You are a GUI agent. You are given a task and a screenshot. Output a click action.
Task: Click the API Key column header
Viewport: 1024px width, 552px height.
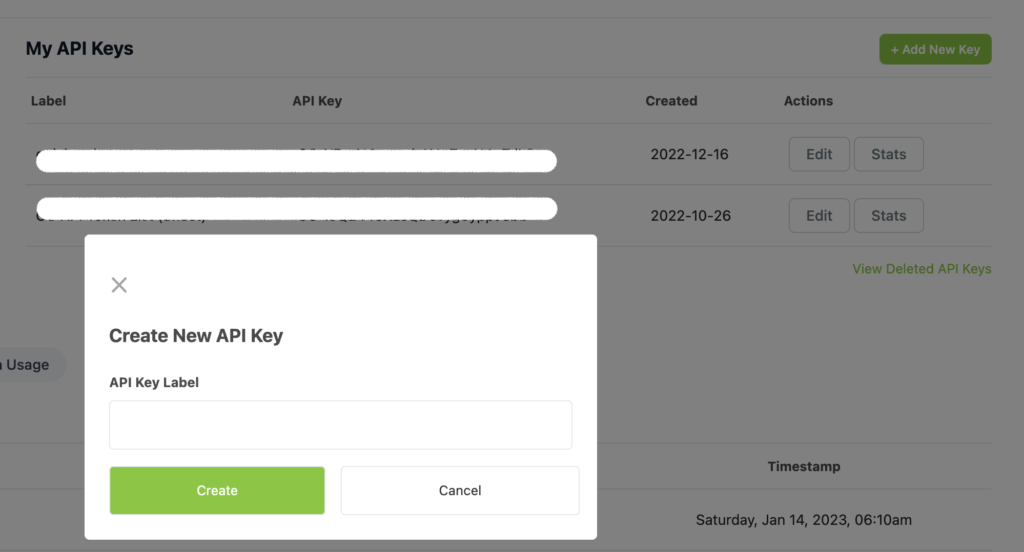[317, 101]
